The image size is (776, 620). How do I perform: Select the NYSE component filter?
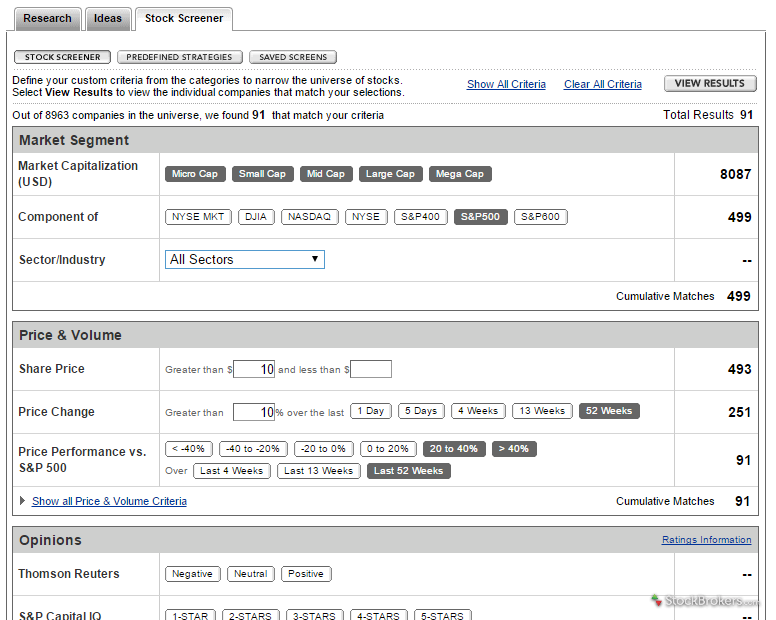(366, 217)
